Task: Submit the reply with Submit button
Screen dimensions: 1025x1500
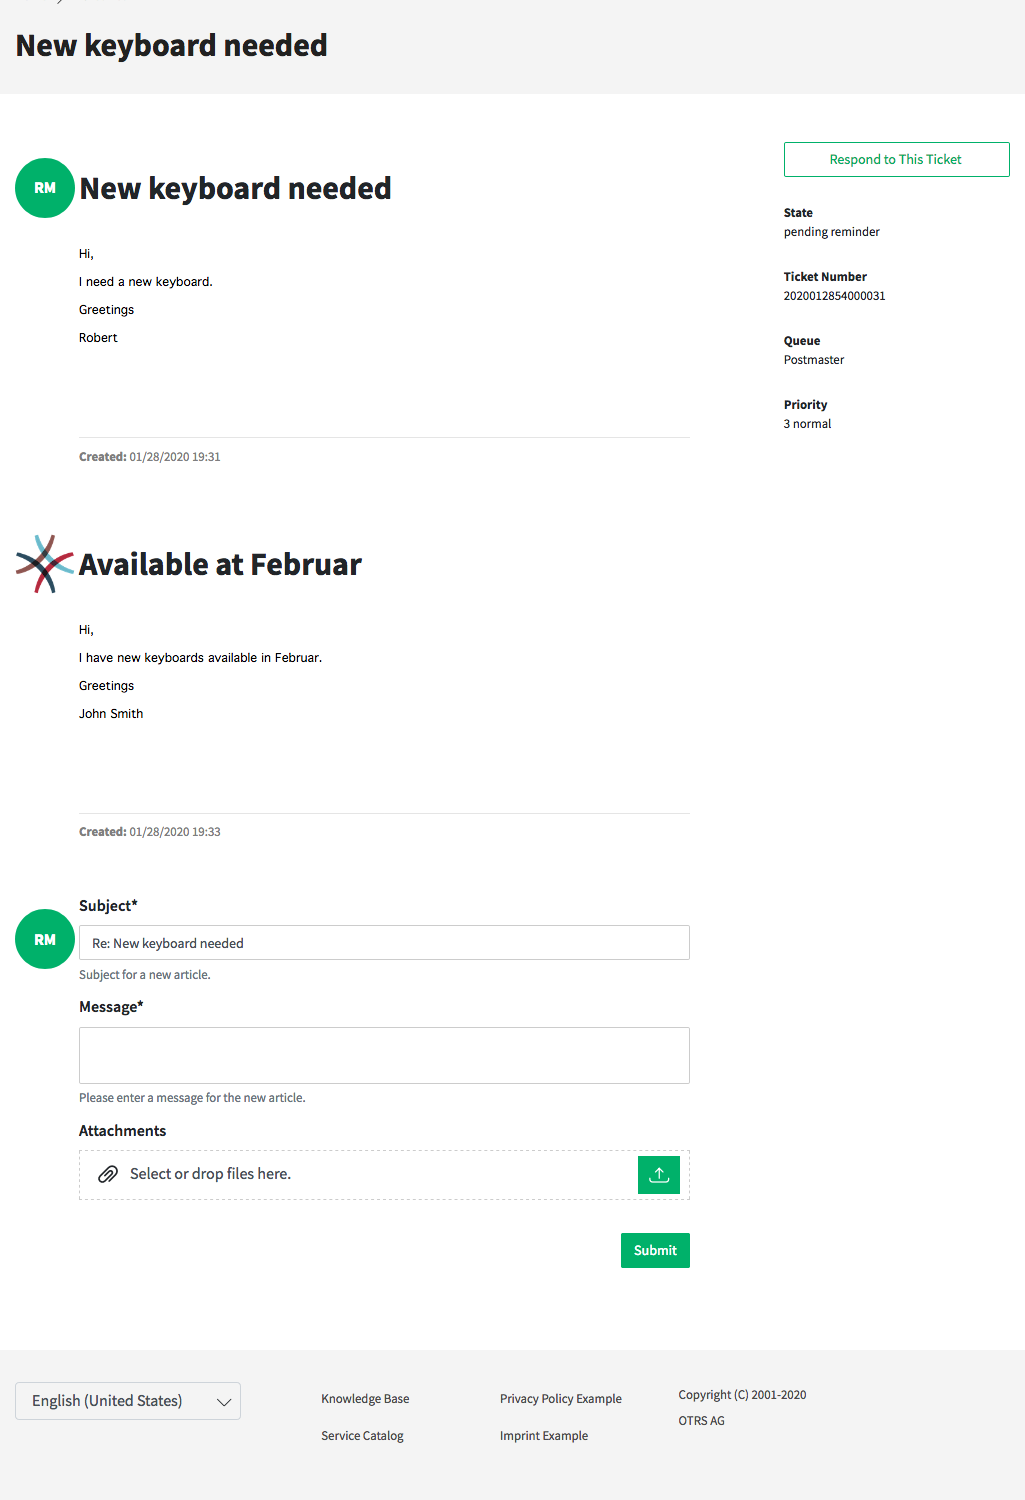Action: point(655,1250)
